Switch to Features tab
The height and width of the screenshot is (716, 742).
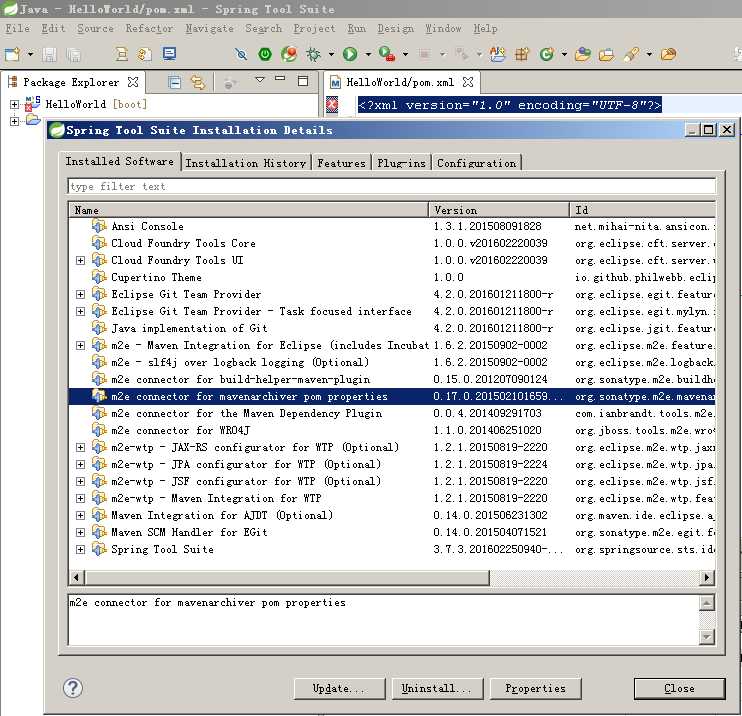[x=341, y=163]
